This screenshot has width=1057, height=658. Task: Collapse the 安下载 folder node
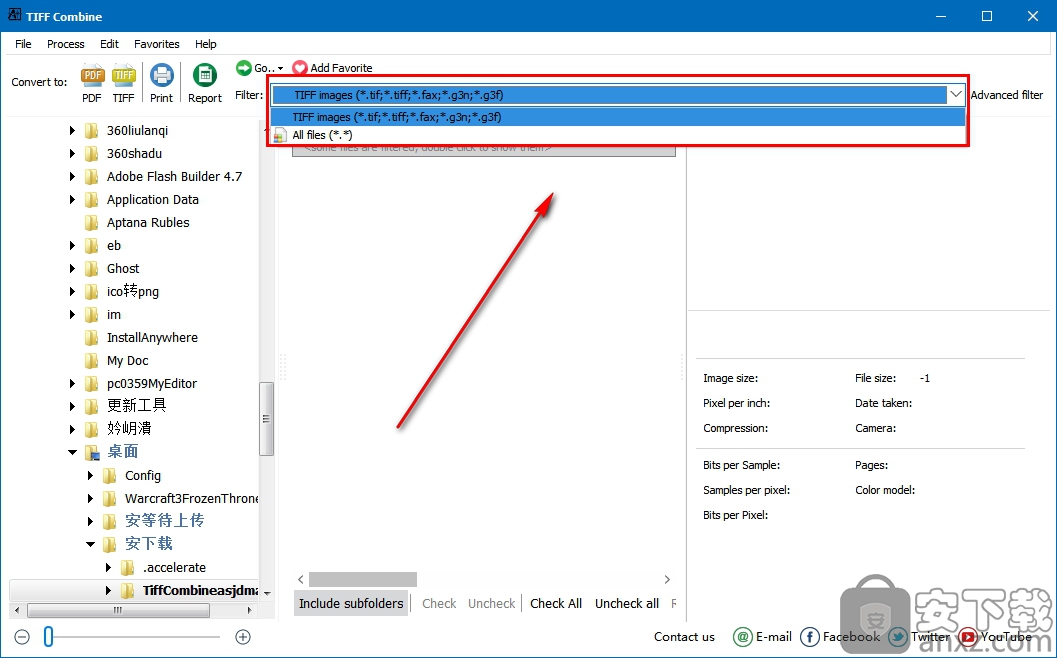click(x=90, y=544)
